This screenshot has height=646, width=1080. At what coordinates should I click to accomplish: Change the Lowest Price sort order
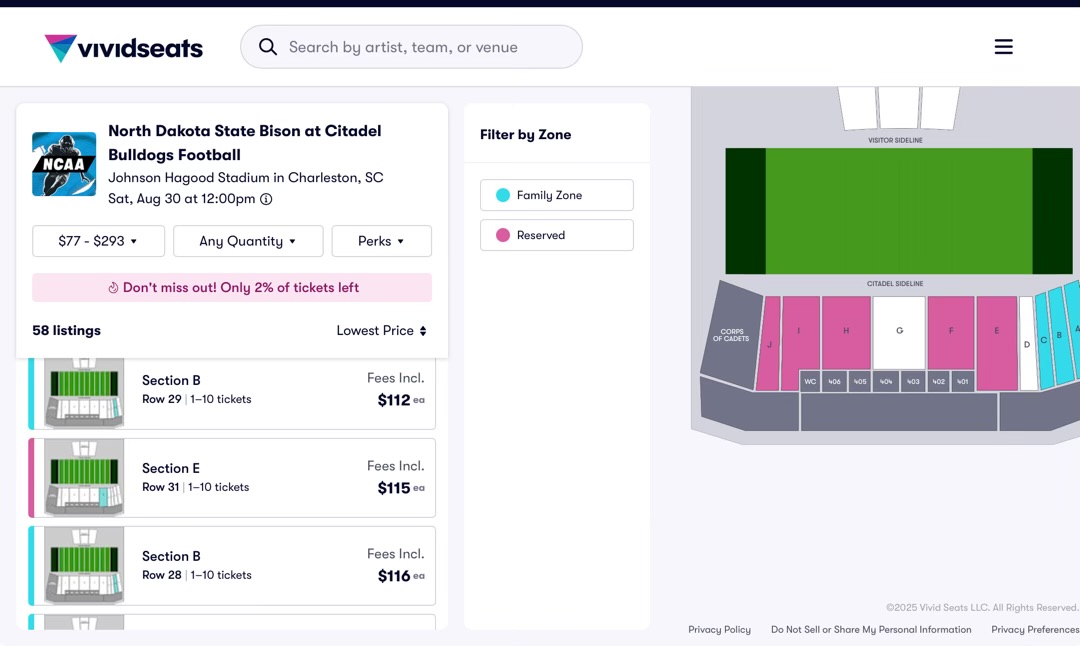click(381, 331)
